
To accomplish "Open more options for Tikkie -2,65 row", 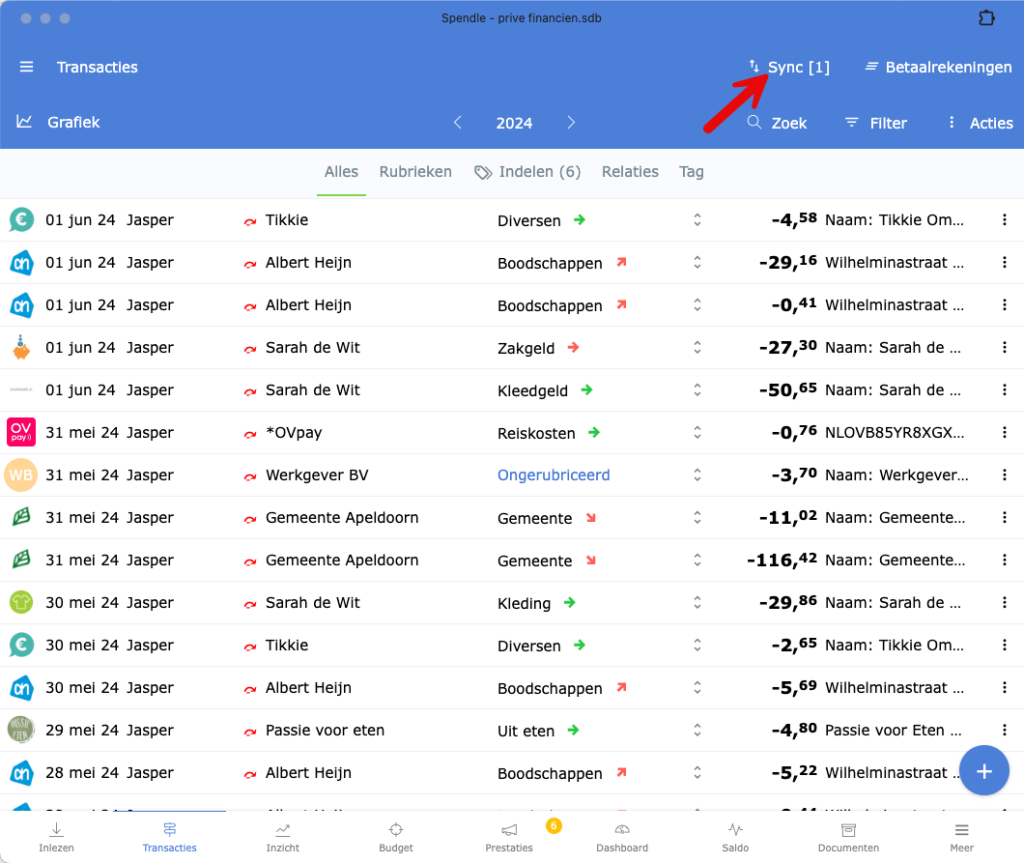I will pyautogui.click(x=1004, y=645).
